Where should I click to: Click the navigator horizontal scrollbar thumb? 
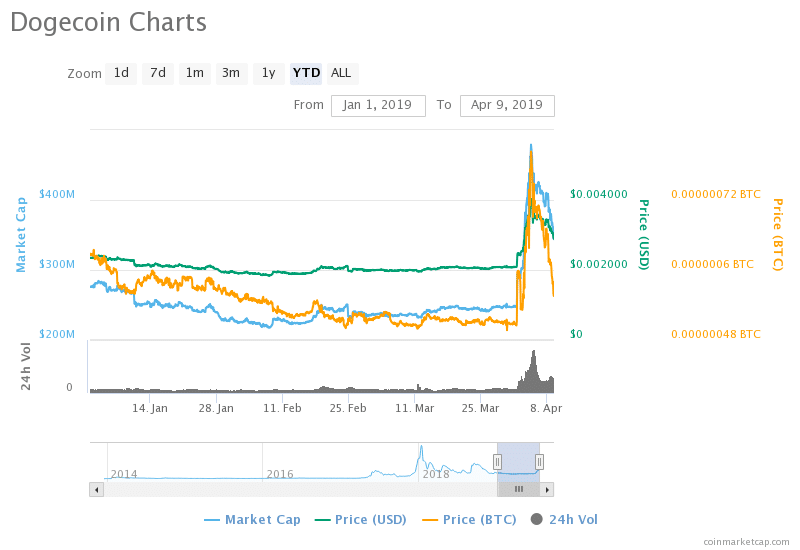[518, 490]
